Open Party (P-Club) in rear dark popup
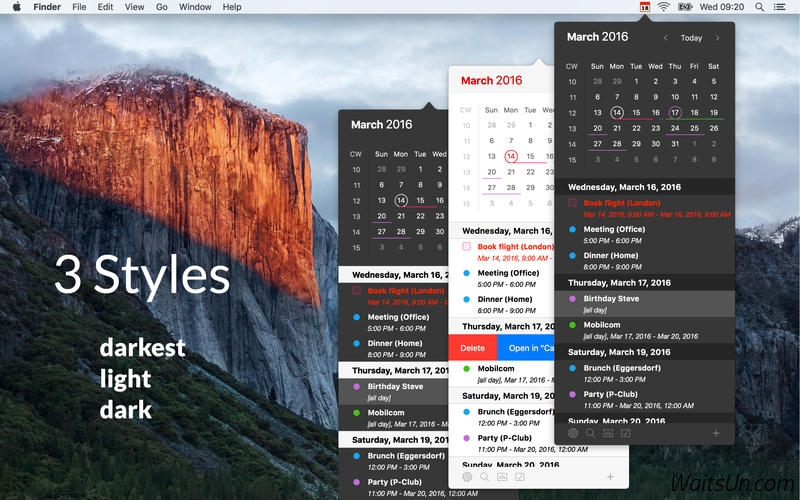Viewport: 800px width, 500px height. pyautogui.click(x=393, y=487)
